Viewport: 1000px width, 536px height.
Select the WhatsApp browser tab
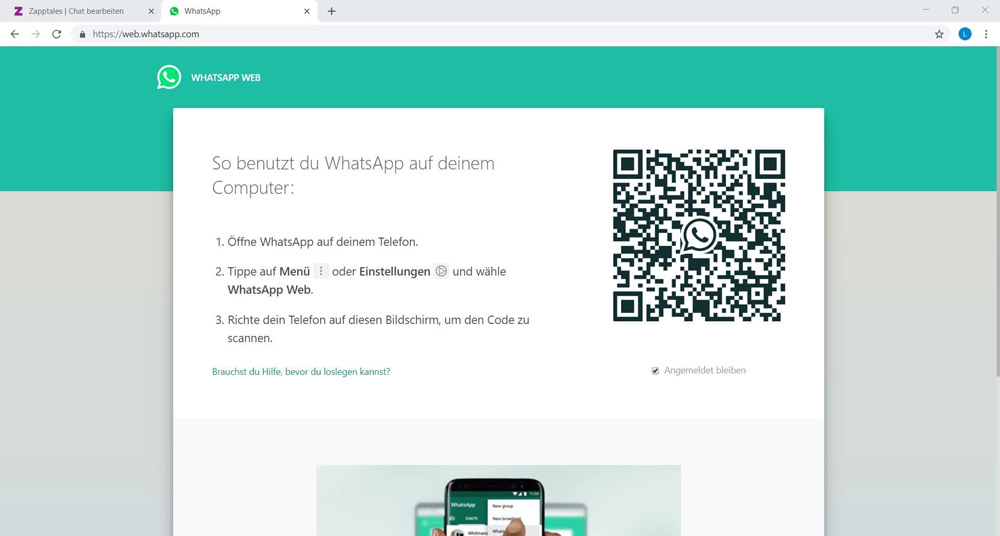(239, 11)
